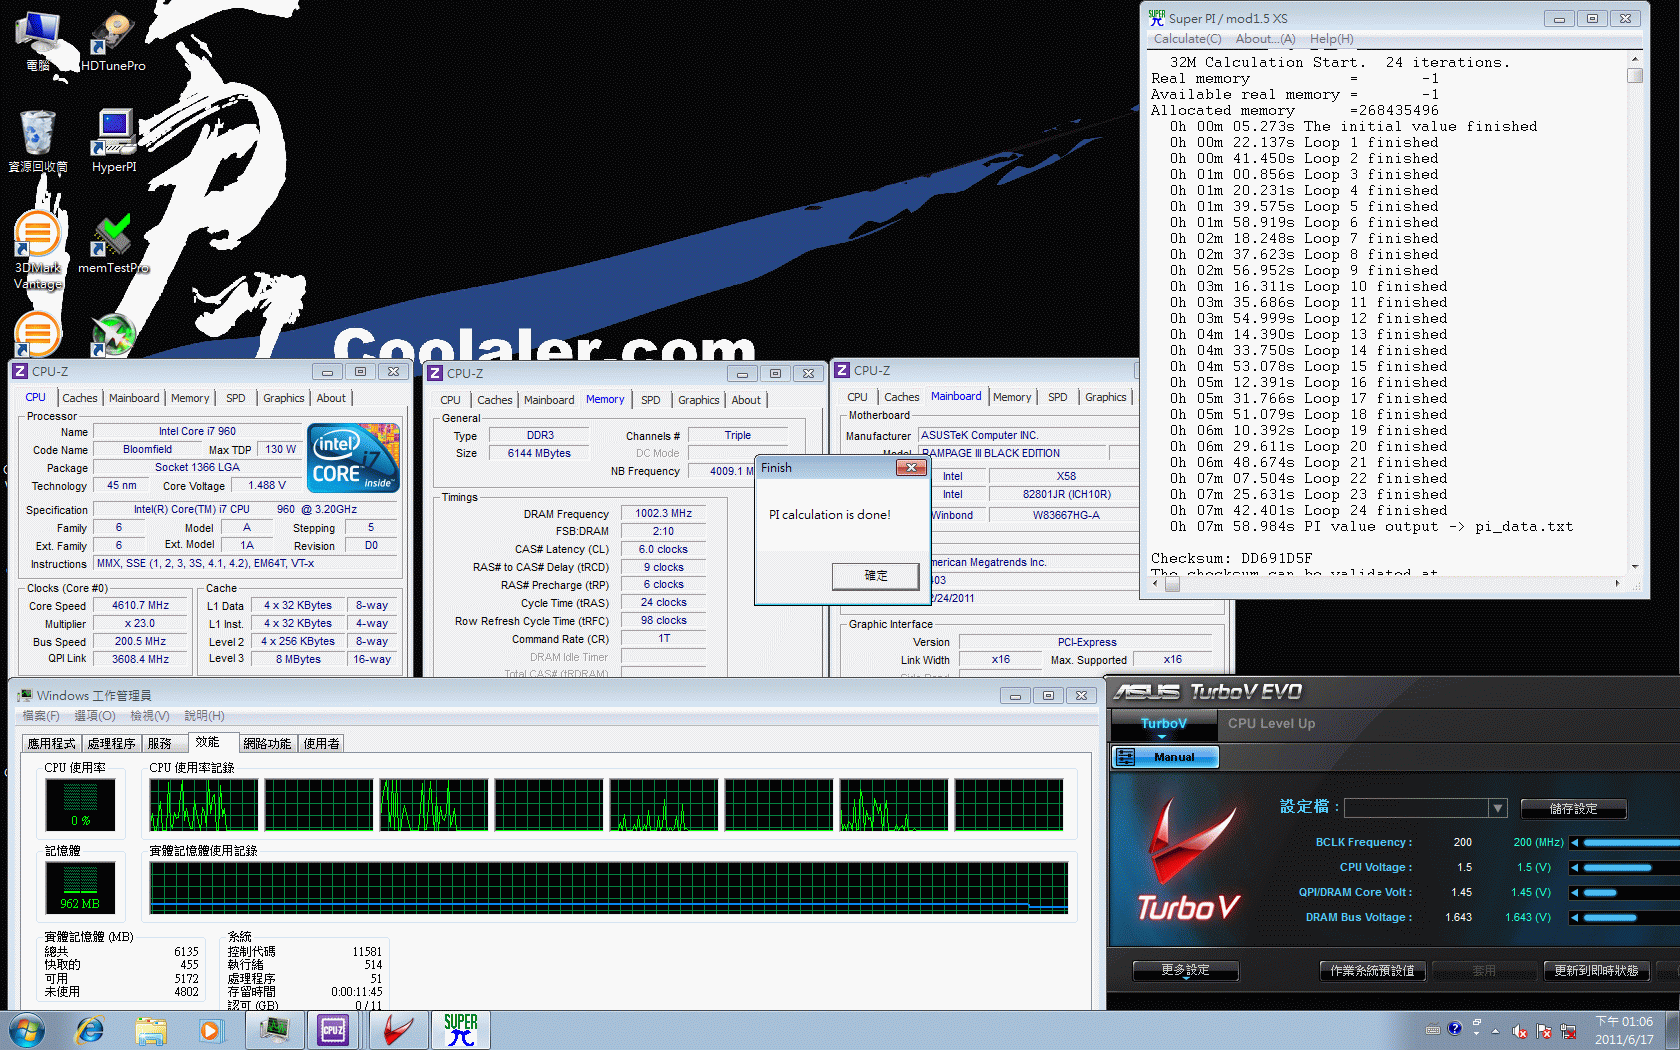This screenshot has height=1050, width=1680.
Task: Show hidden tray icons arrow
Action: (x=1496, y=1031)
